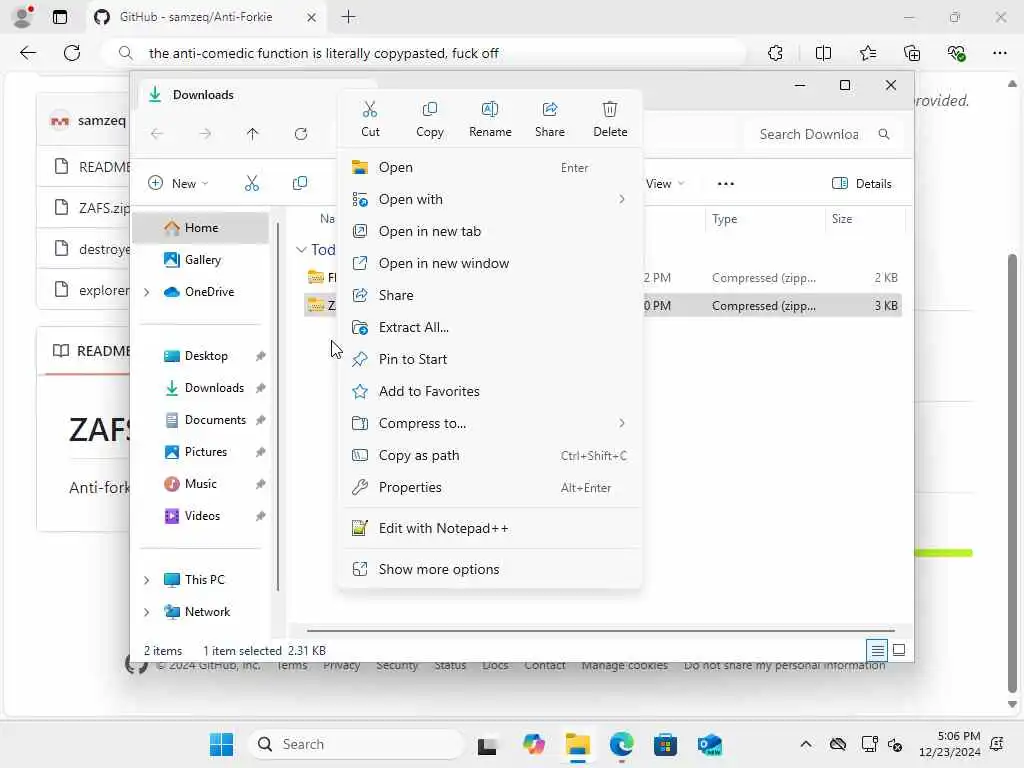Select Copy as path
The width and height of the screenshot is (1024, 768).
click(x=490, y=455)
